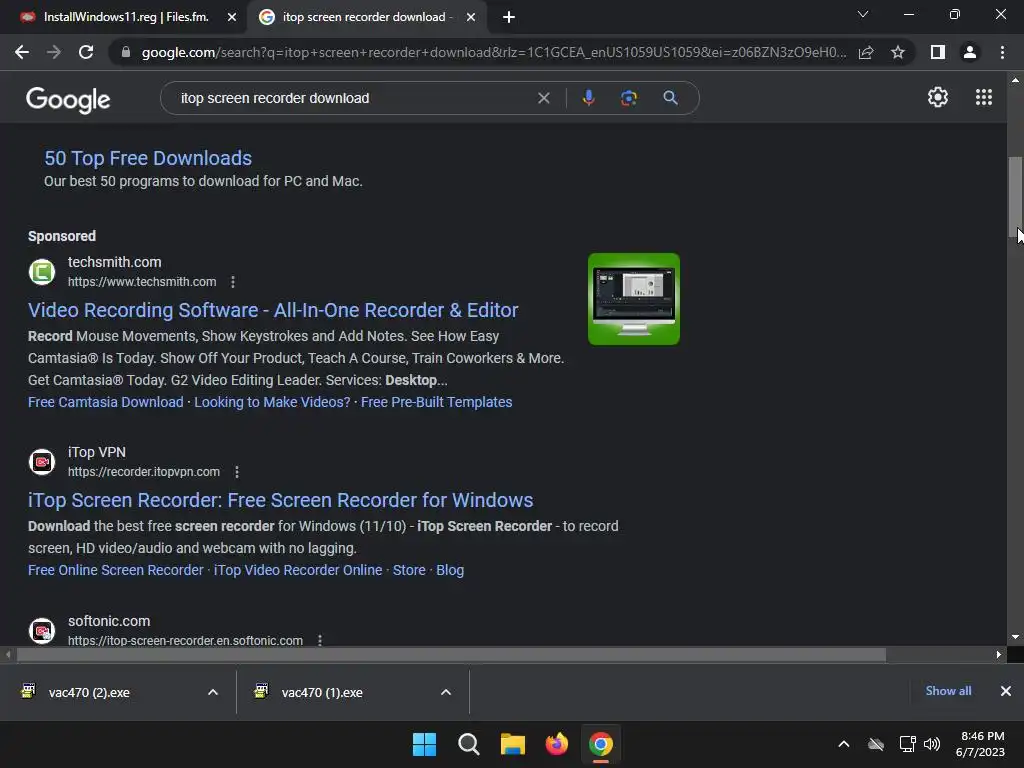The height and width of the screenshot is (768, 1024).
Task: Click the Chrome taskbar icon
Action: point(601,744)
